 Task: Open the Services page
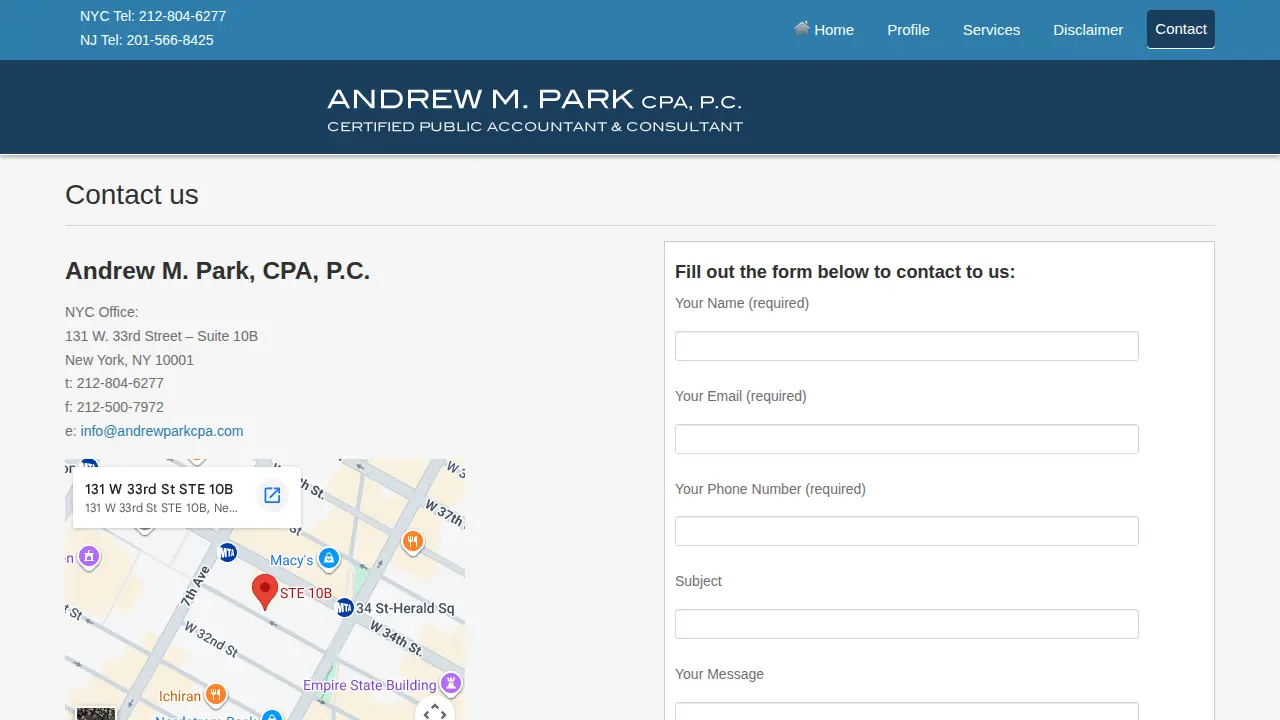[991, 29]
